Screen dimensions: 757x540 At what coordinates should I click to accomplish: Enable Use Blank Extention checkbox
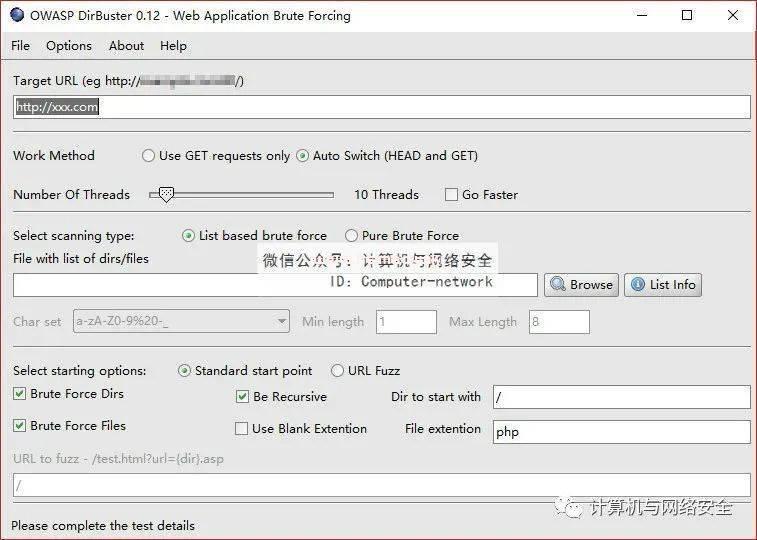tap(242, 429)
